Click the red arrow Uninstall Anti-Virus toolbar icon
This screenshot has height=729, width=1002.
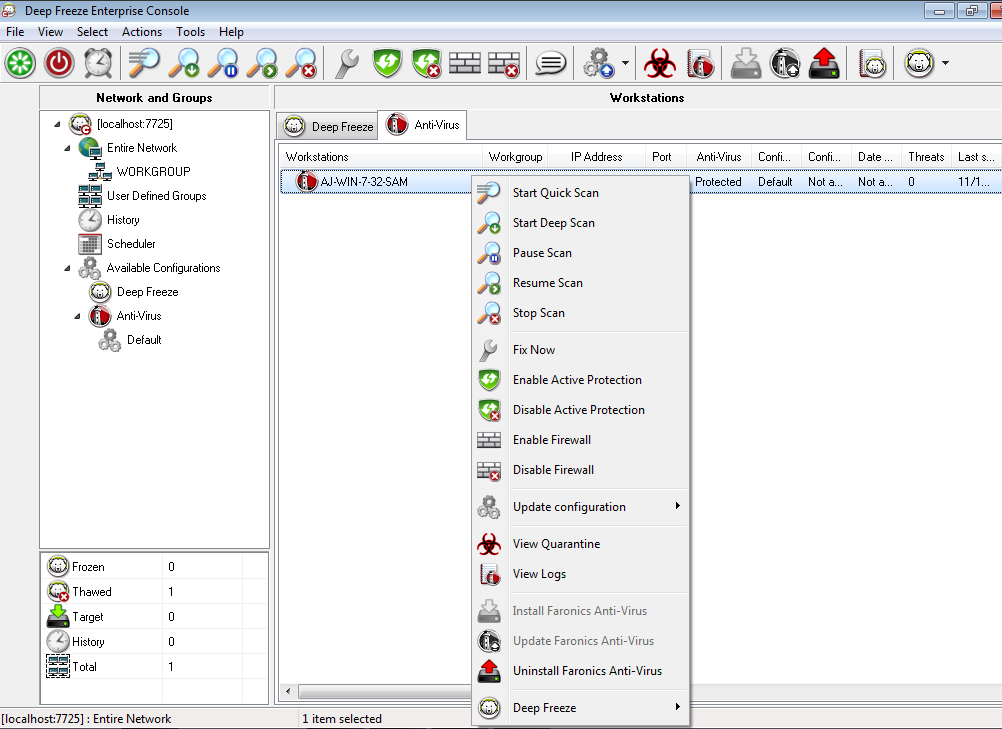824,63
